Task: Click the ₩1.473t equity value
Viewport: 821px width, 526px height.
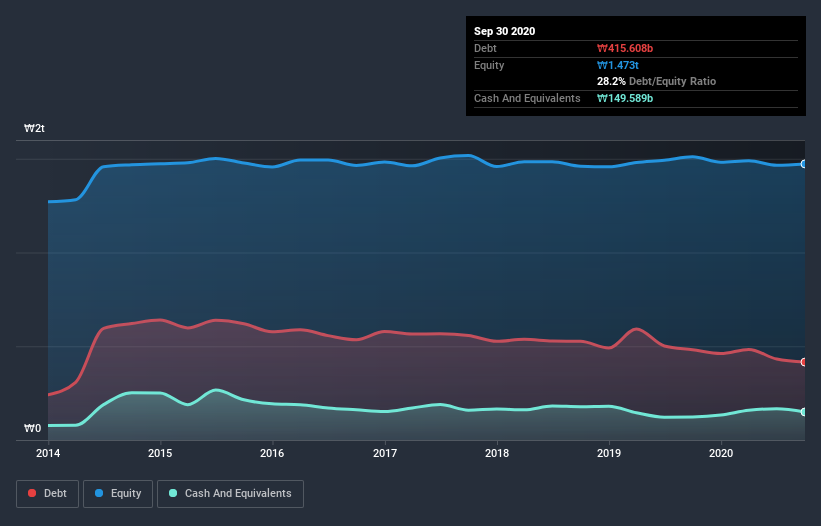Action: pyautogui.click(x=618, y=65)
